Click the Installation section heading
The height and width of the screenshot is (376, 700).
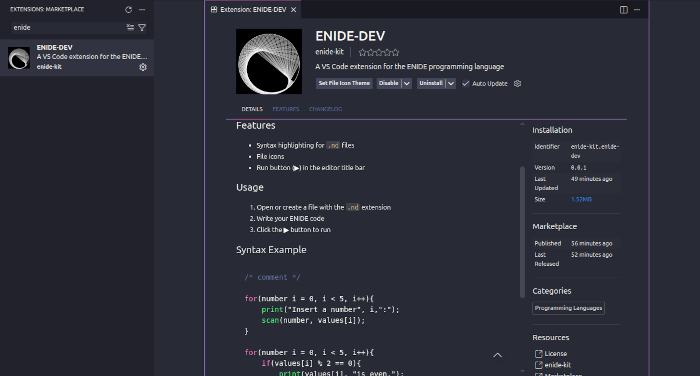pos(552,130)
